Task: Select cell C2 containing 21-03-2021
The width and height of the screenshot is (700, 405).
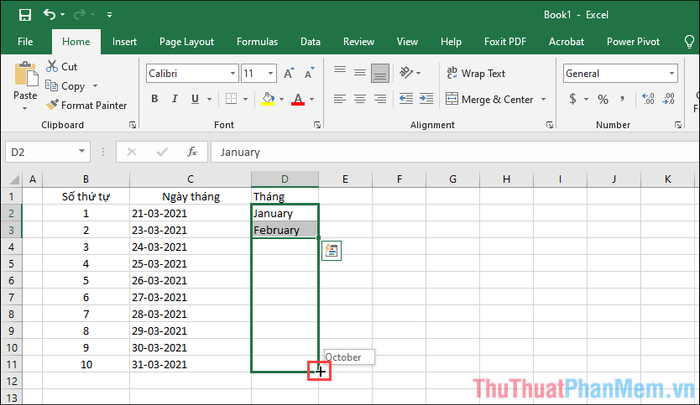Action: pos(189,214)
